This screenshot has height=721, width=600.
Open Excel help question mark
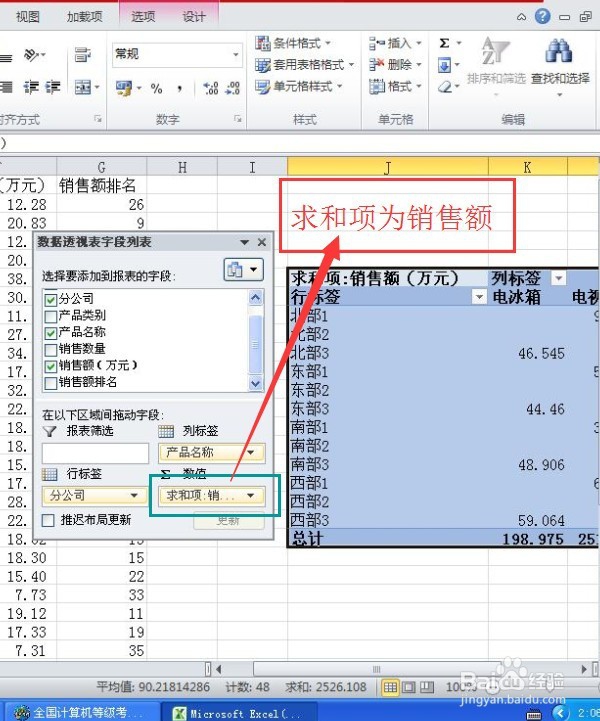[543, 17]
